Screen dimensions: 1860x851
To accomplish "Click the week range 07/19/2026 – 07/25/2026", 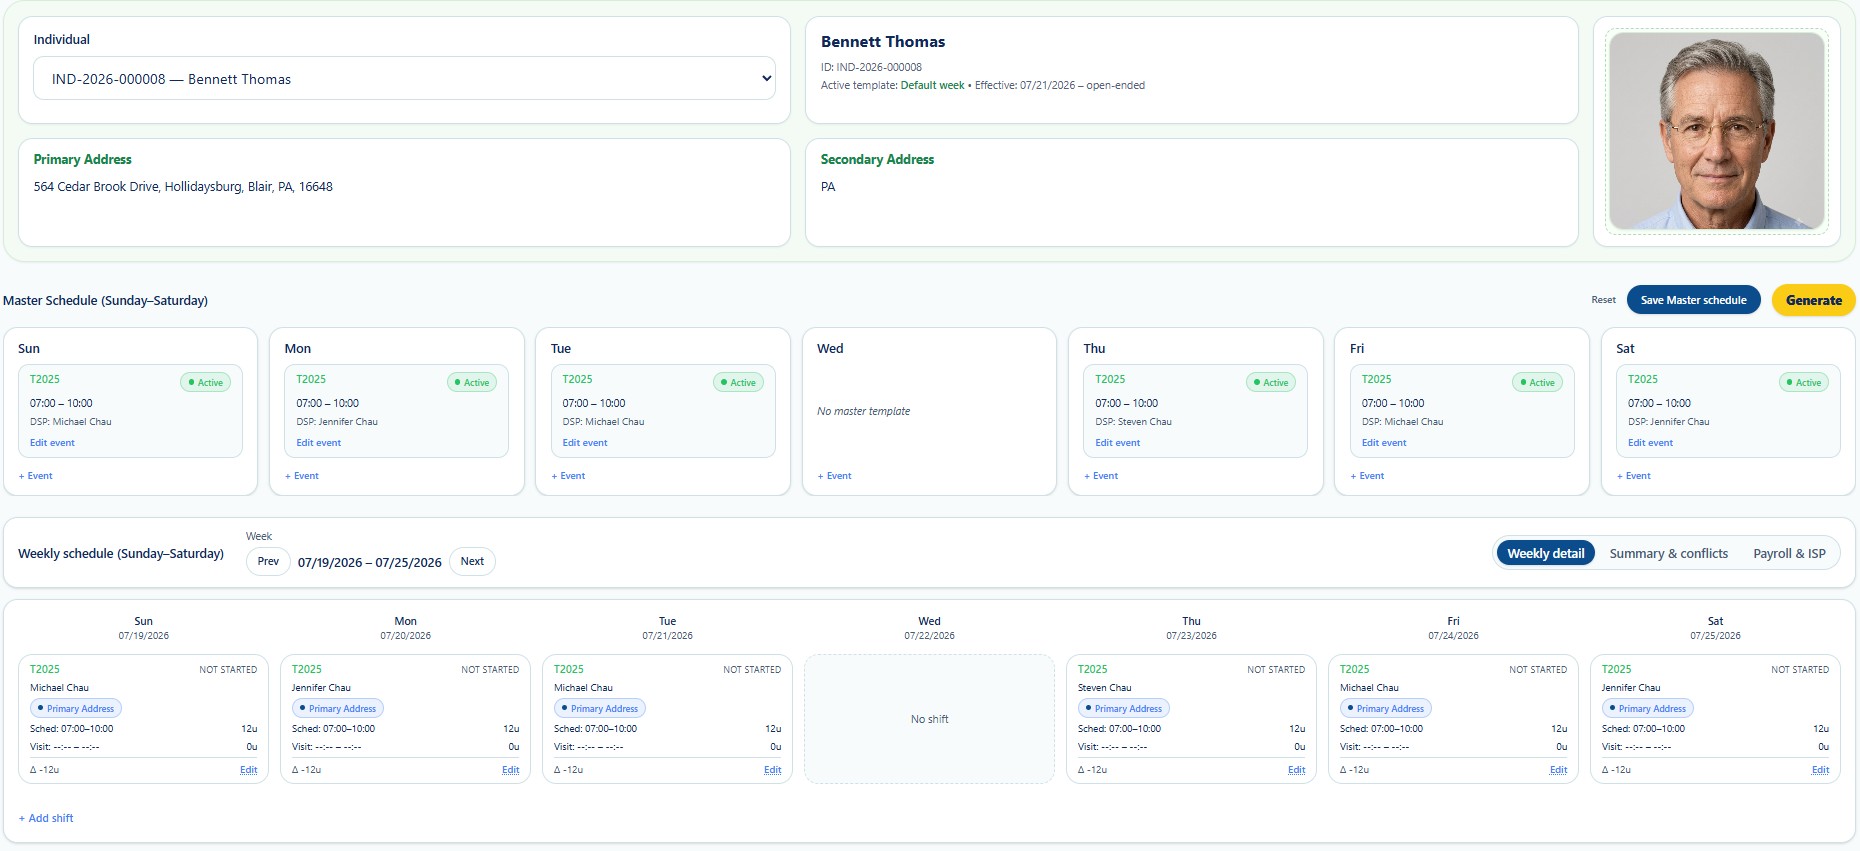I will [369, 562].
